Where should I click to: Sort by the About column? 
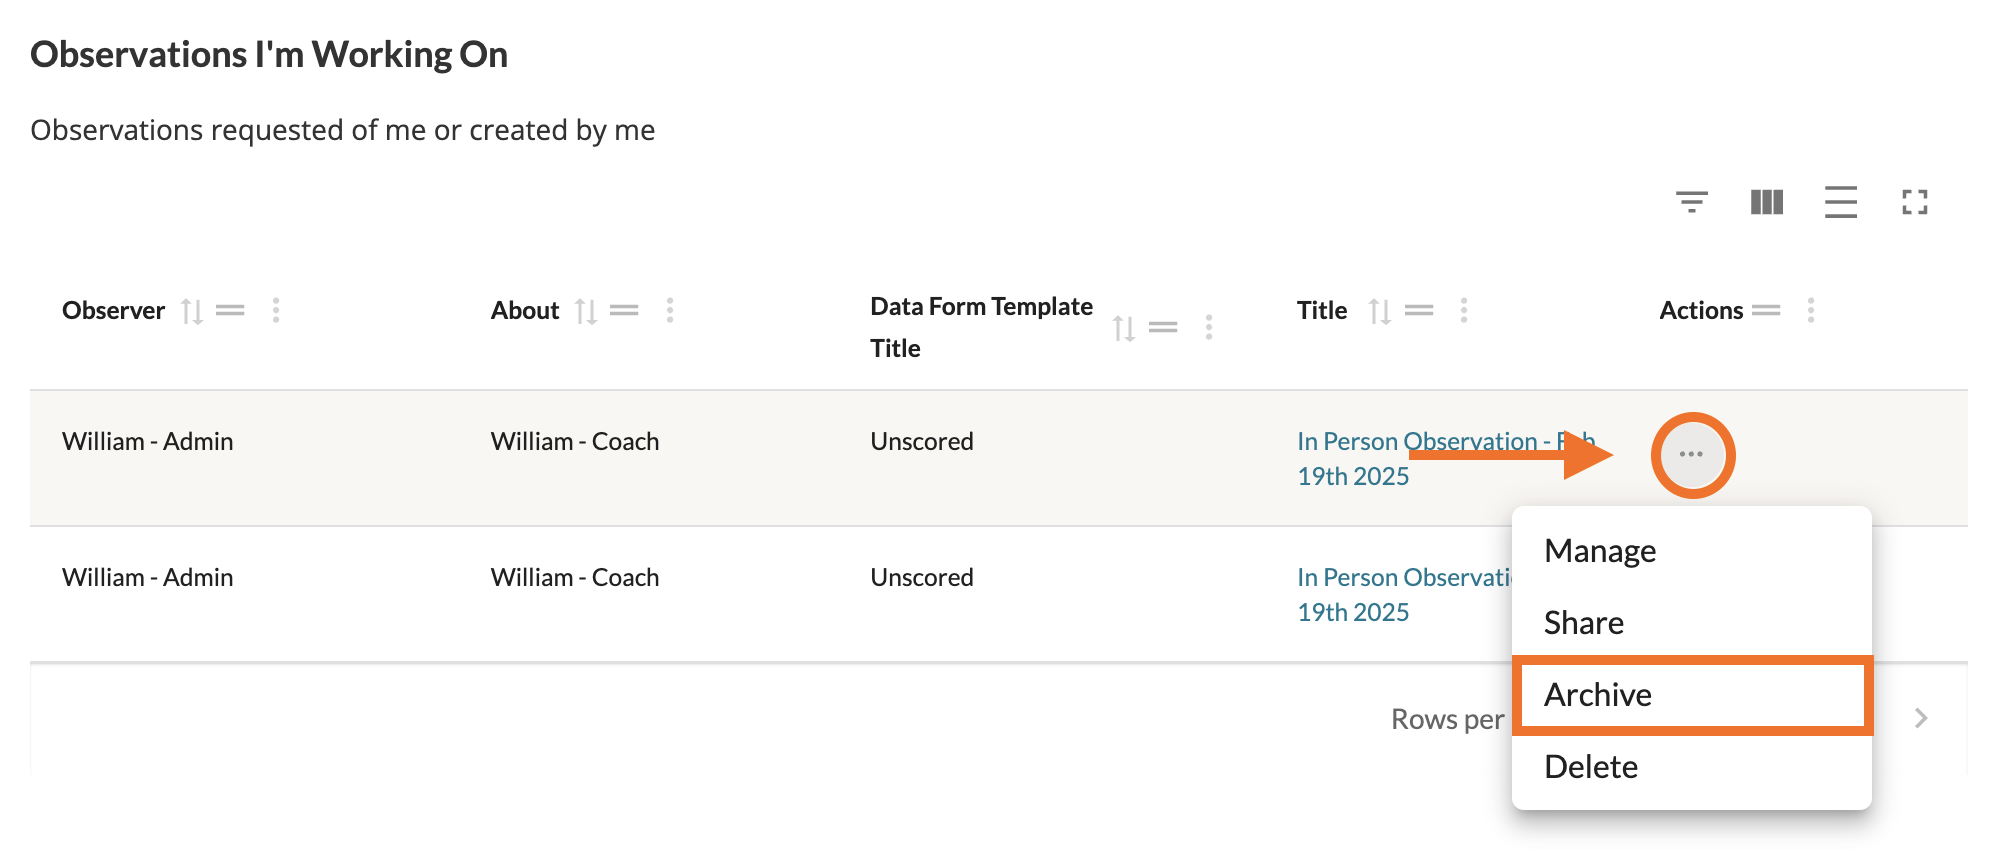586,311
